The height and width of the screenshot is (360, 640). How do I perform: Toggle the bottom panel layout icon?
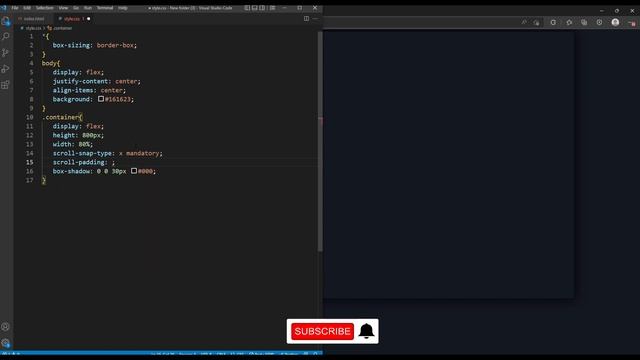pos(255,8)
